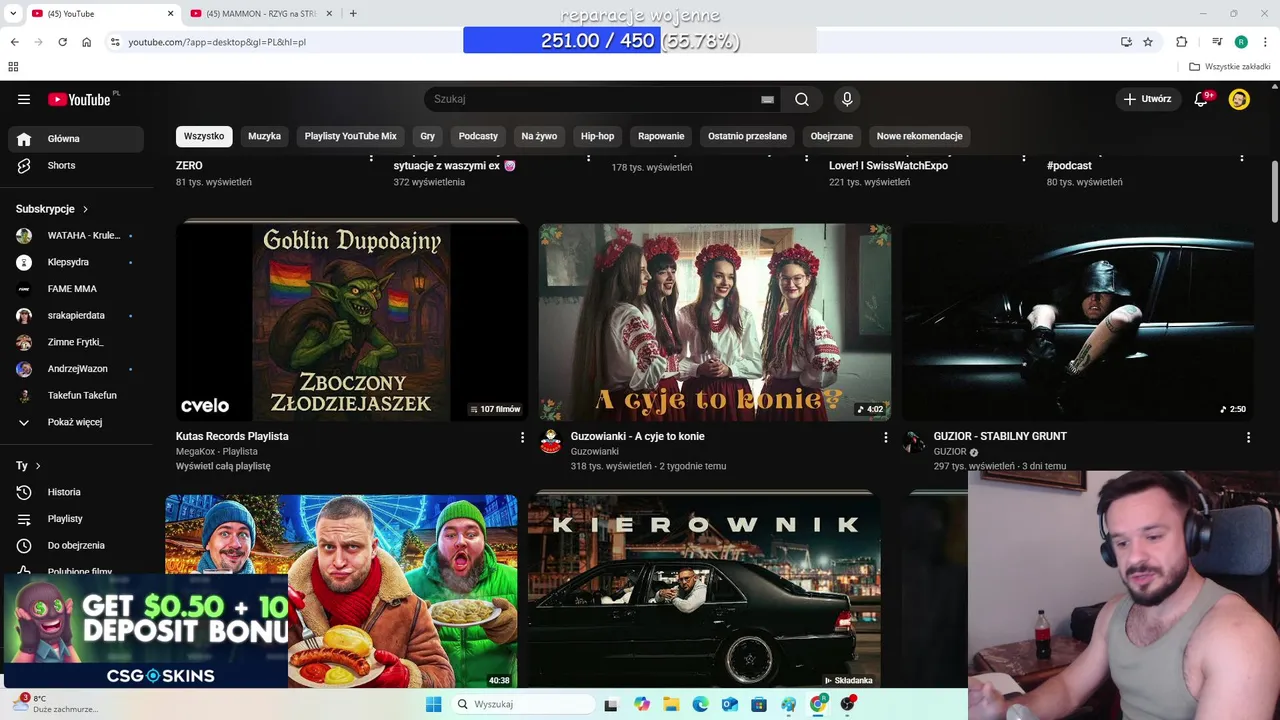Open FAME MMA subscription
The image size is (1280, 720).
75,289
